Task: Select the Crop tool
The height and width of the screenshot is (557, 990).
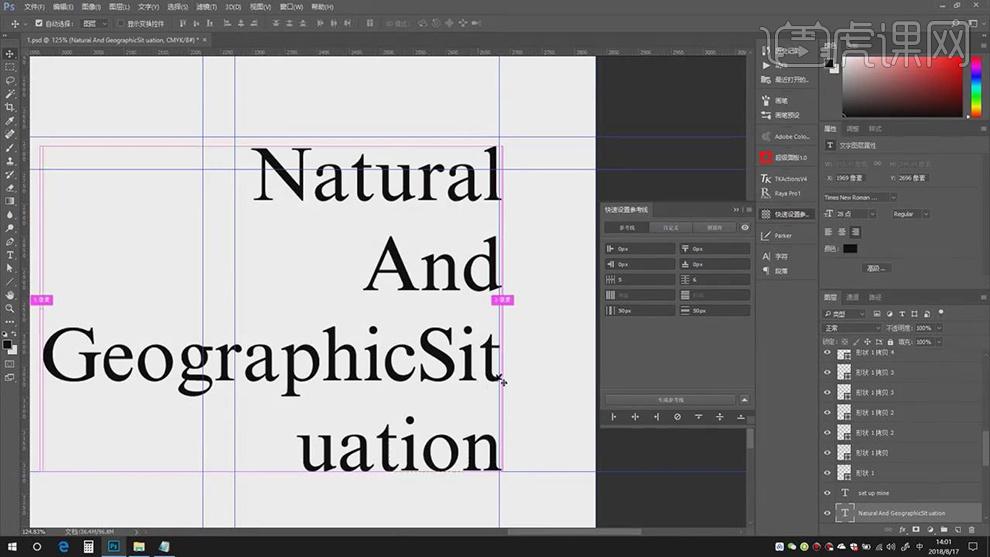Action: (10, 107)
